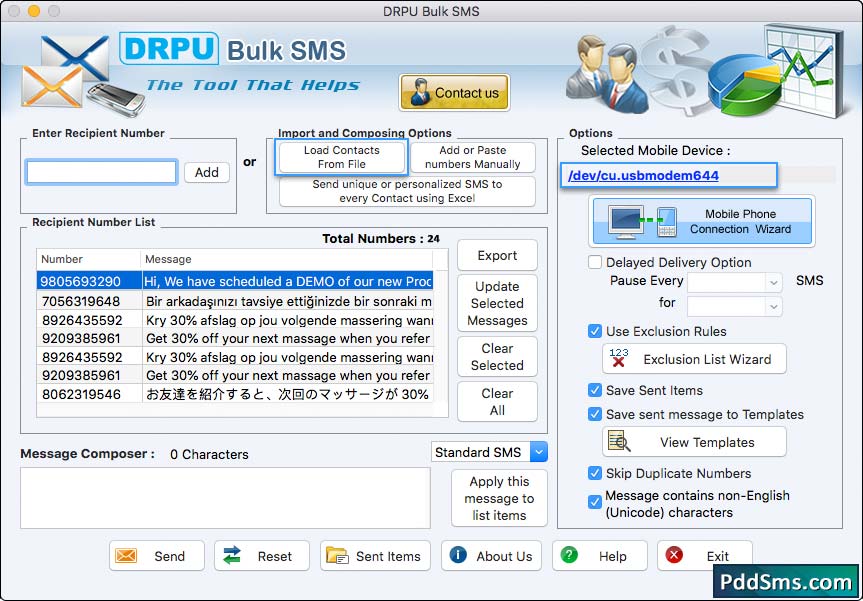Click Send unique or personalized SMS using Excel
The height and width of the screenshot is (601, 863).
407,191
